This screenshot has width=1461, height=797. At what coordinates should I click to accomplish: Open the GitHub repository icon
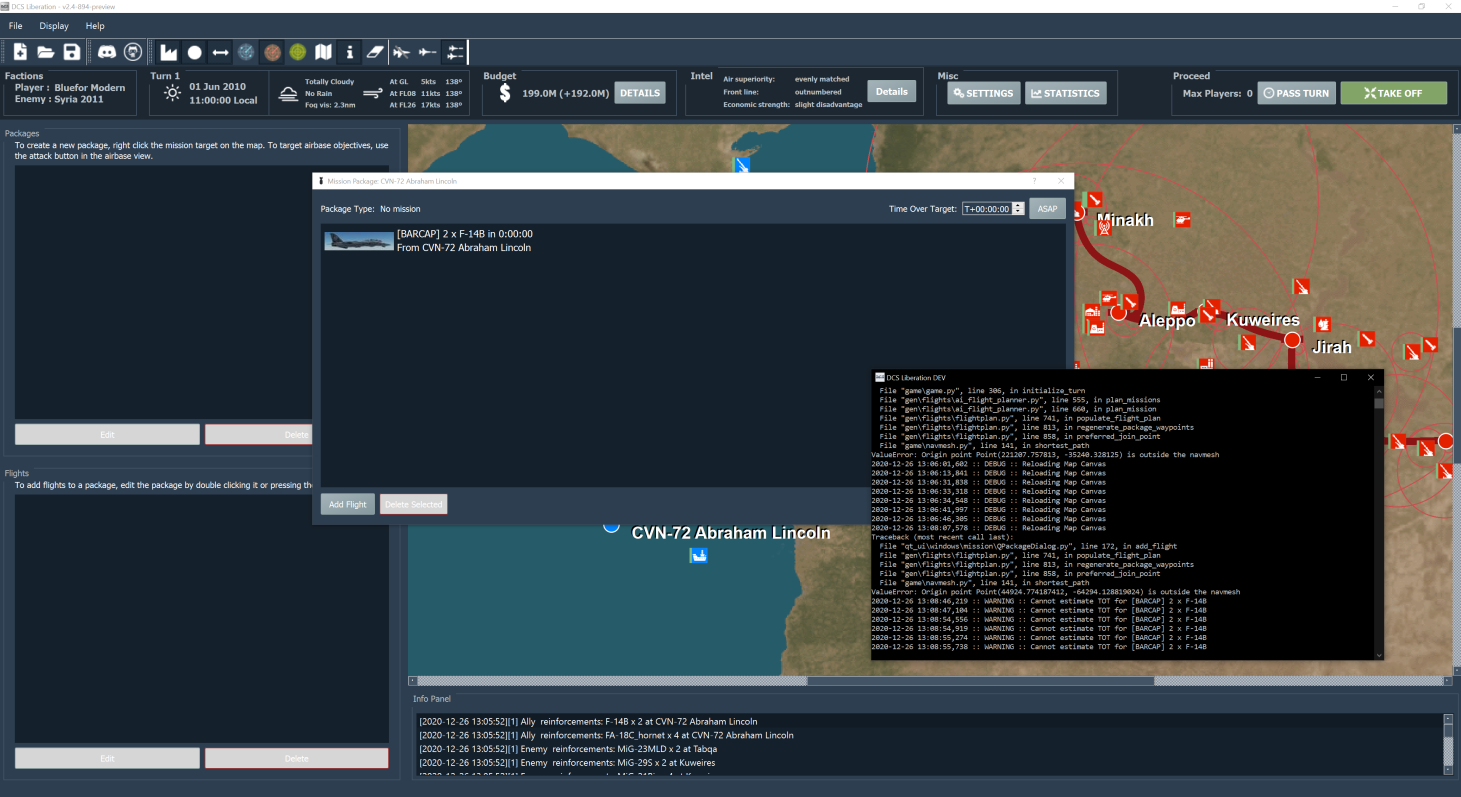coord(132,52)
